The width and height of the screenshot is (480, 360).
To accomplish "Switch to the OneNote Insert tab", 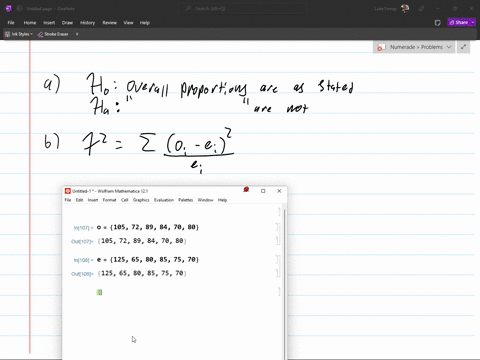I will (x=49, y=23).
